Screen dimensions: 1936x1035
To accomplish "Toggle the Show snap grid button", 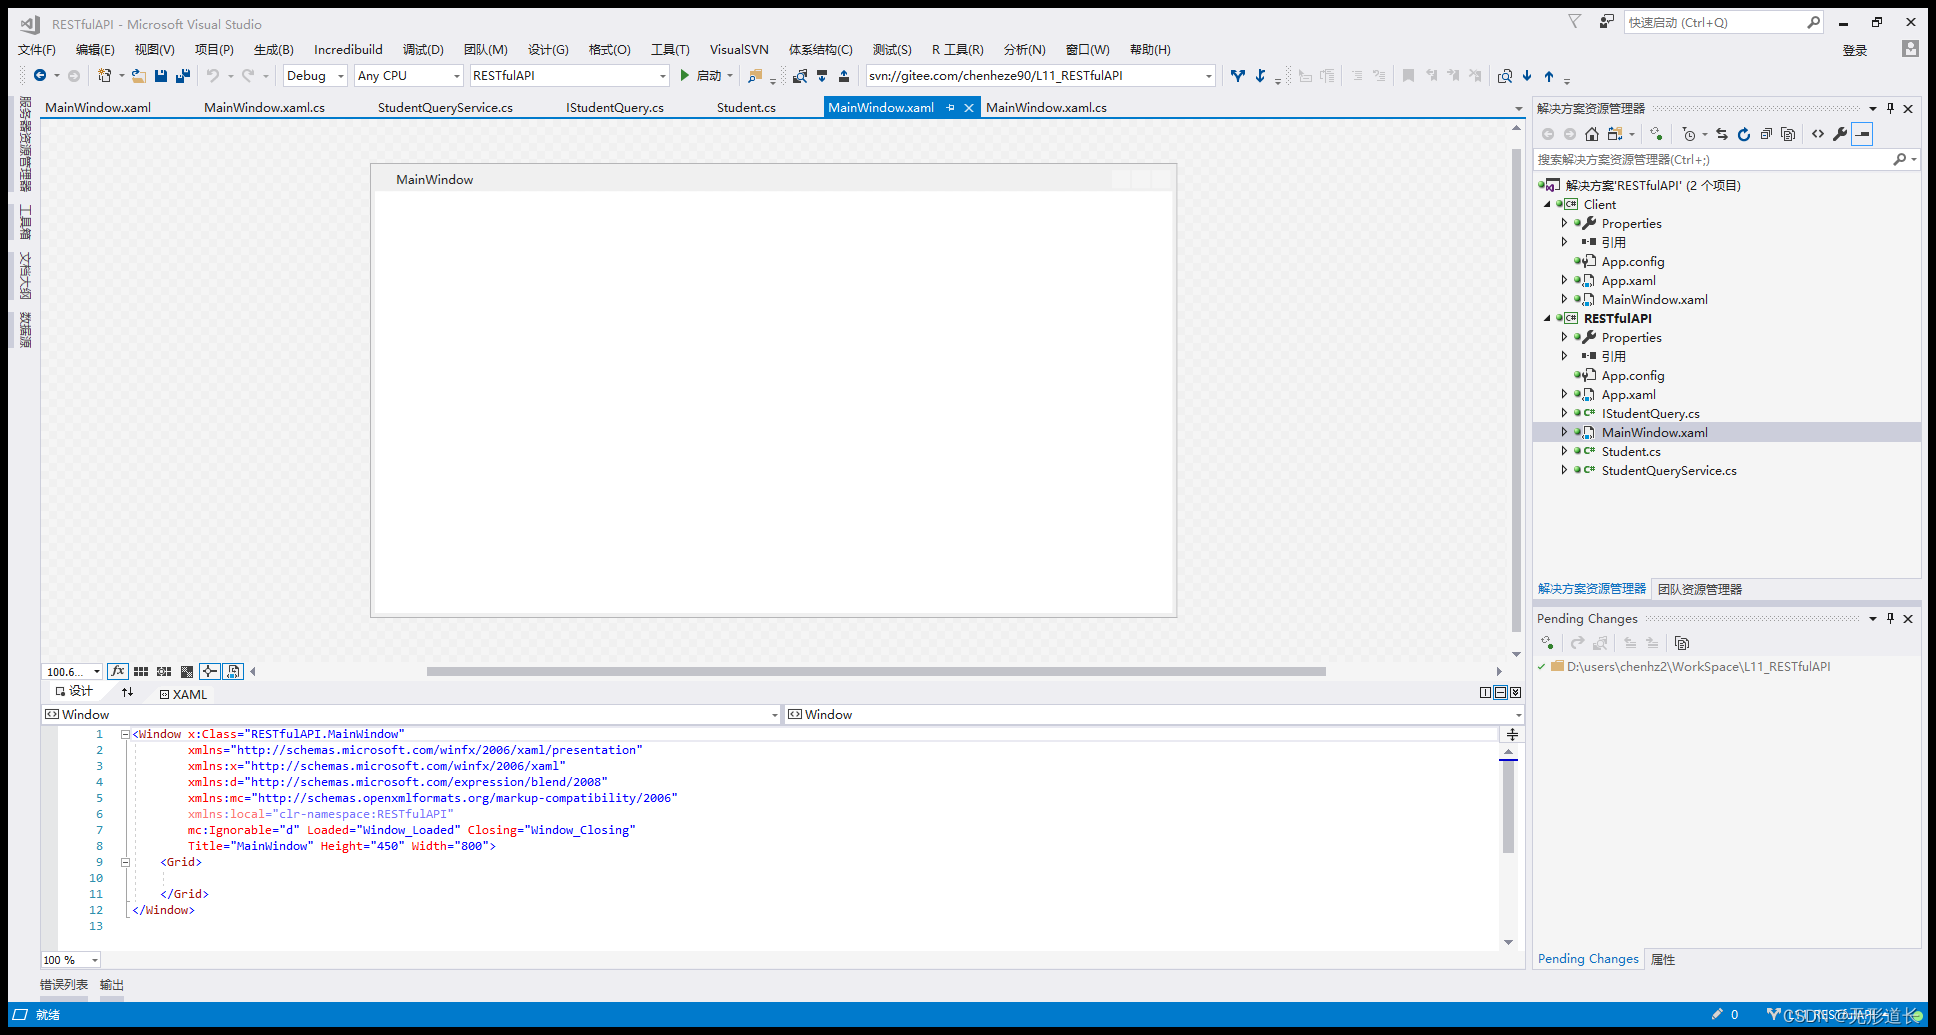I will (141, 672).
